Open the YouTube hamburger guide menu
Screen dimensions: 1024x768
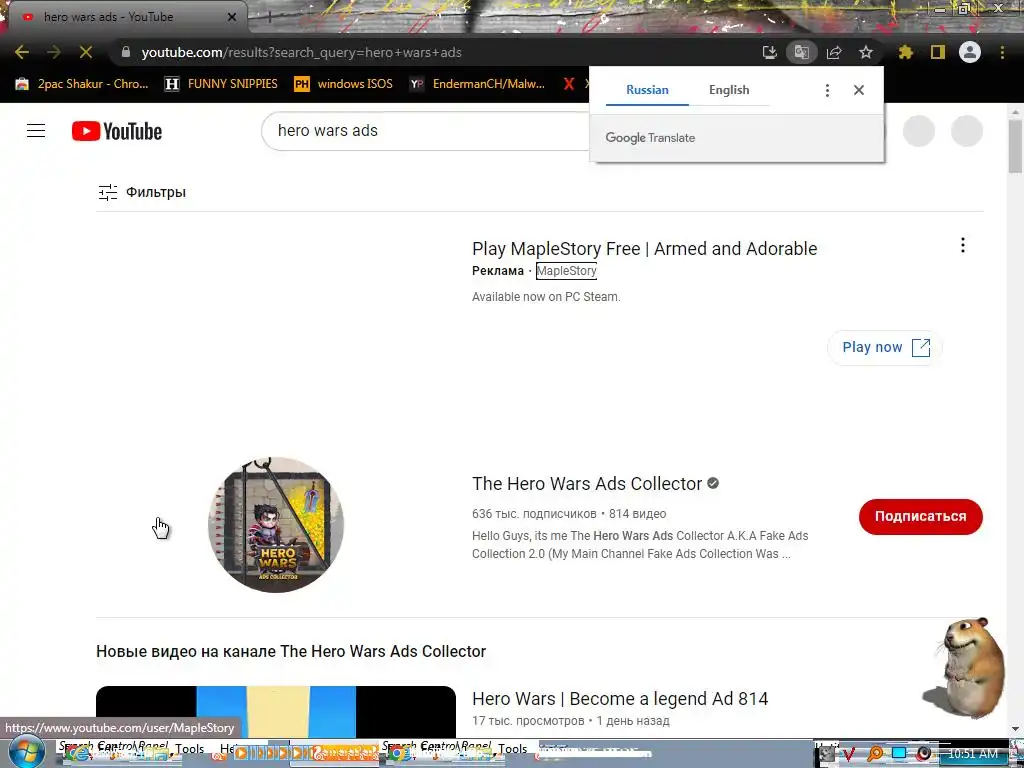[x=36, y=131]
